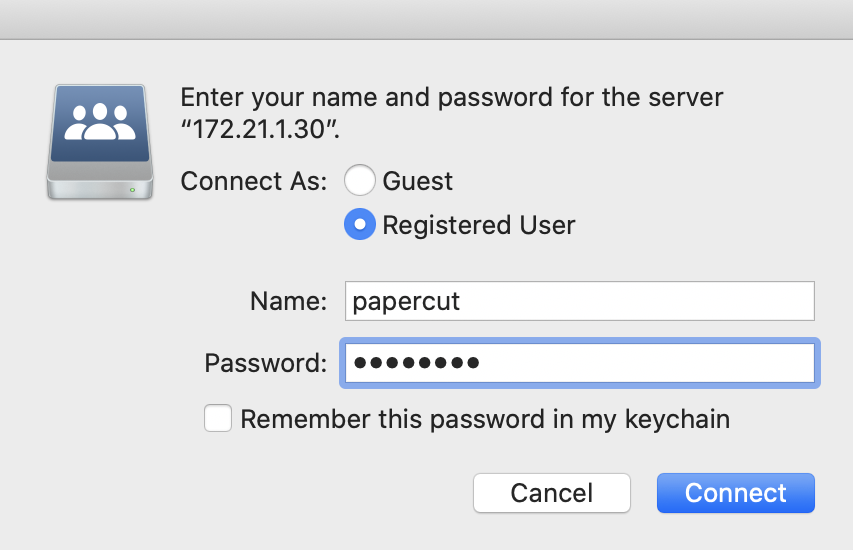The image size is (853, 550).
Task: Click the "Password:" field label
Action: tap(265, 363)
